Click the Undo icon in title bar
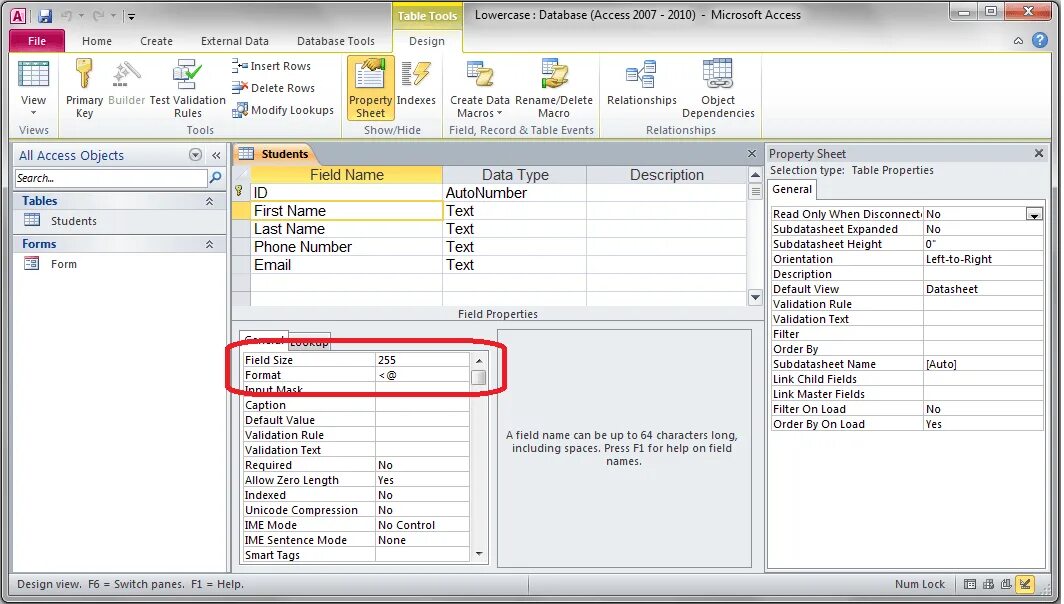 tap(66, 15)
